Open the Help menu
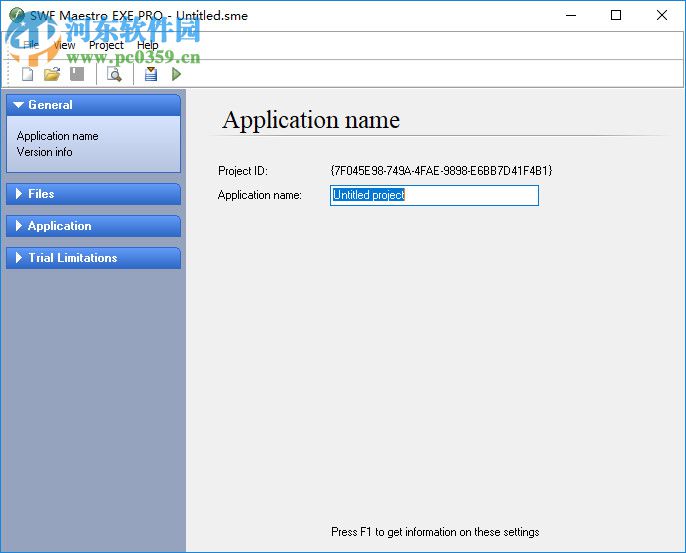Image resolution: width=686 pixels, height=553 pixels. pyautogui.click(x=147, y=45)
